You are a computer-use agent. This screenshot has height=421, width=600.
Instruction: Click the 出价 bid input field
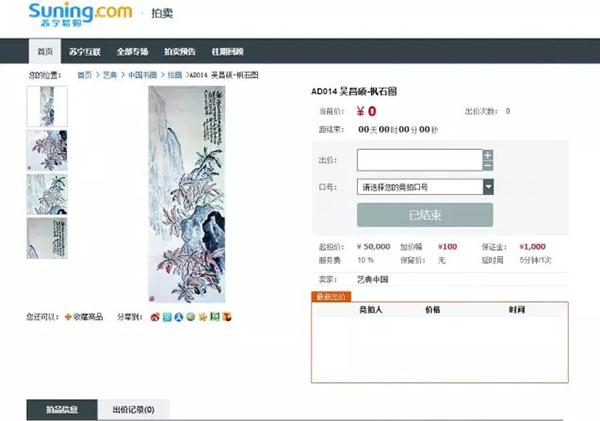coord(420,160)
